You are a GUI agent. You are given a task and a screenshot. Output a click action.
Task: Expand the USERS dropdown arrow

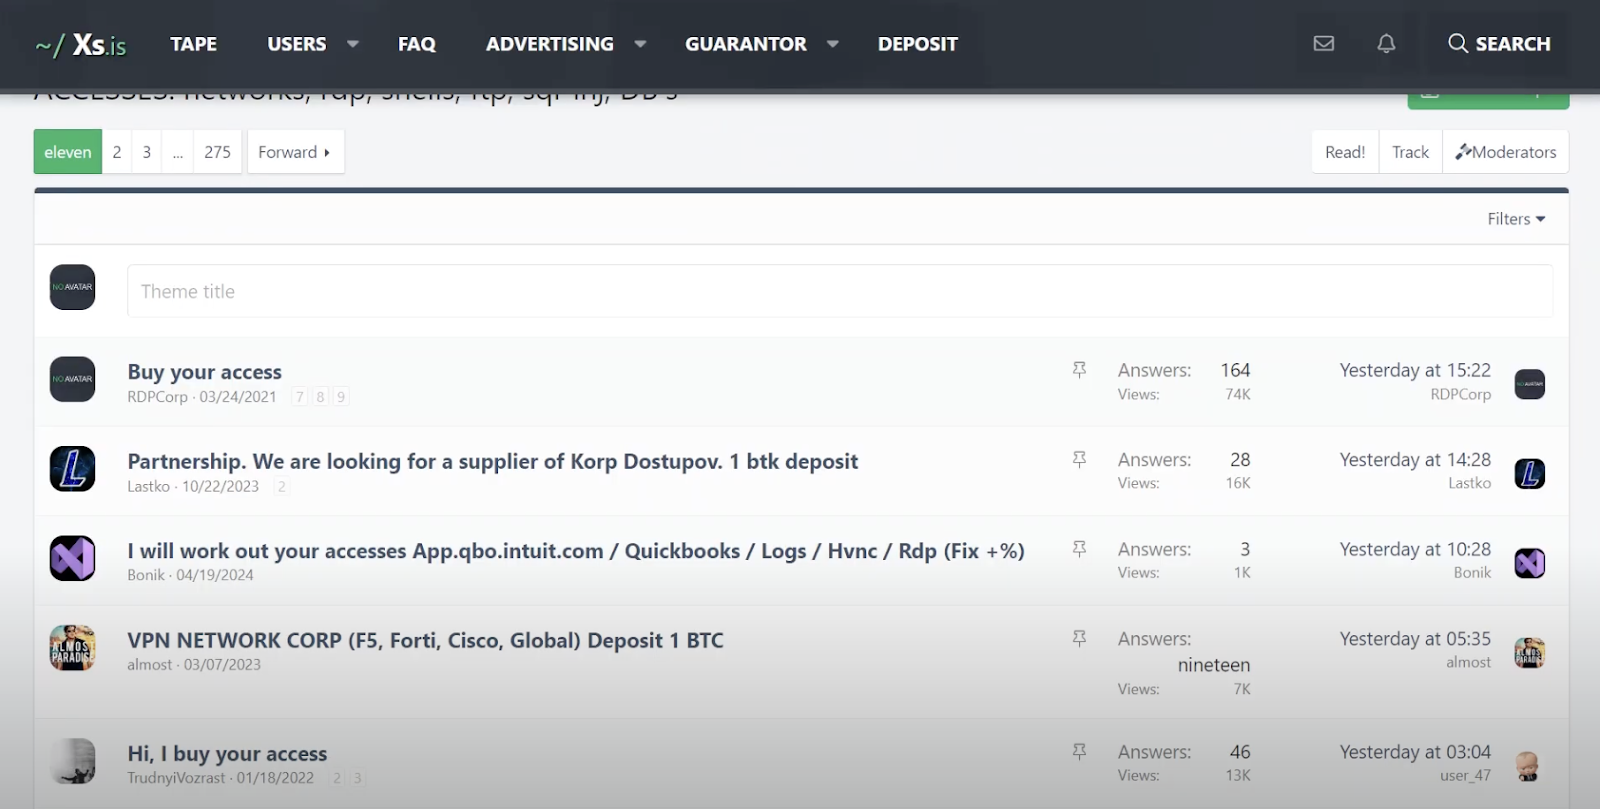pyautogui.click(x=353, y=44)
